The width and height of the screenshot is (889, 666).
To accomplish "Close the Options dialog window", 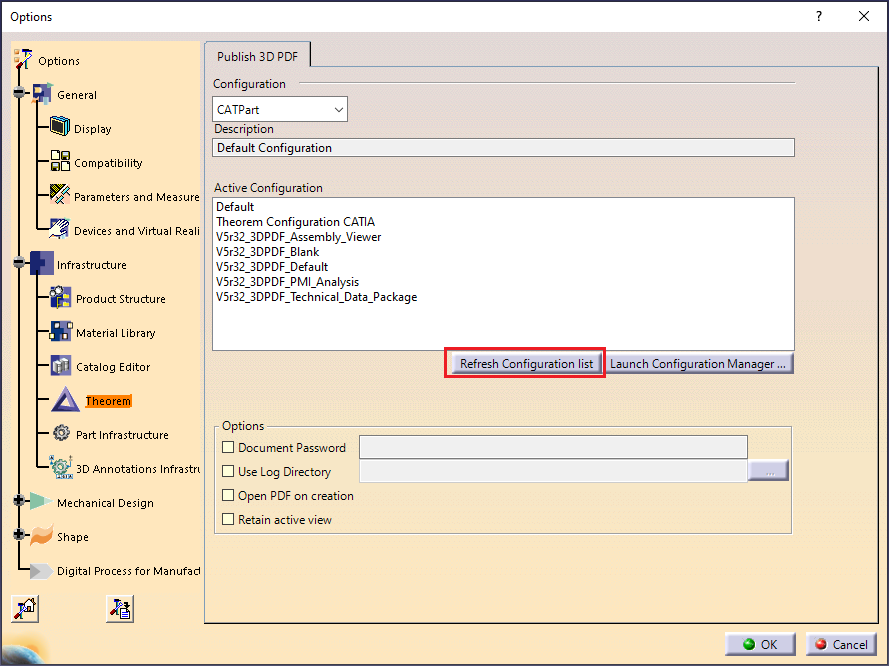I will click(x=863, y=16).
